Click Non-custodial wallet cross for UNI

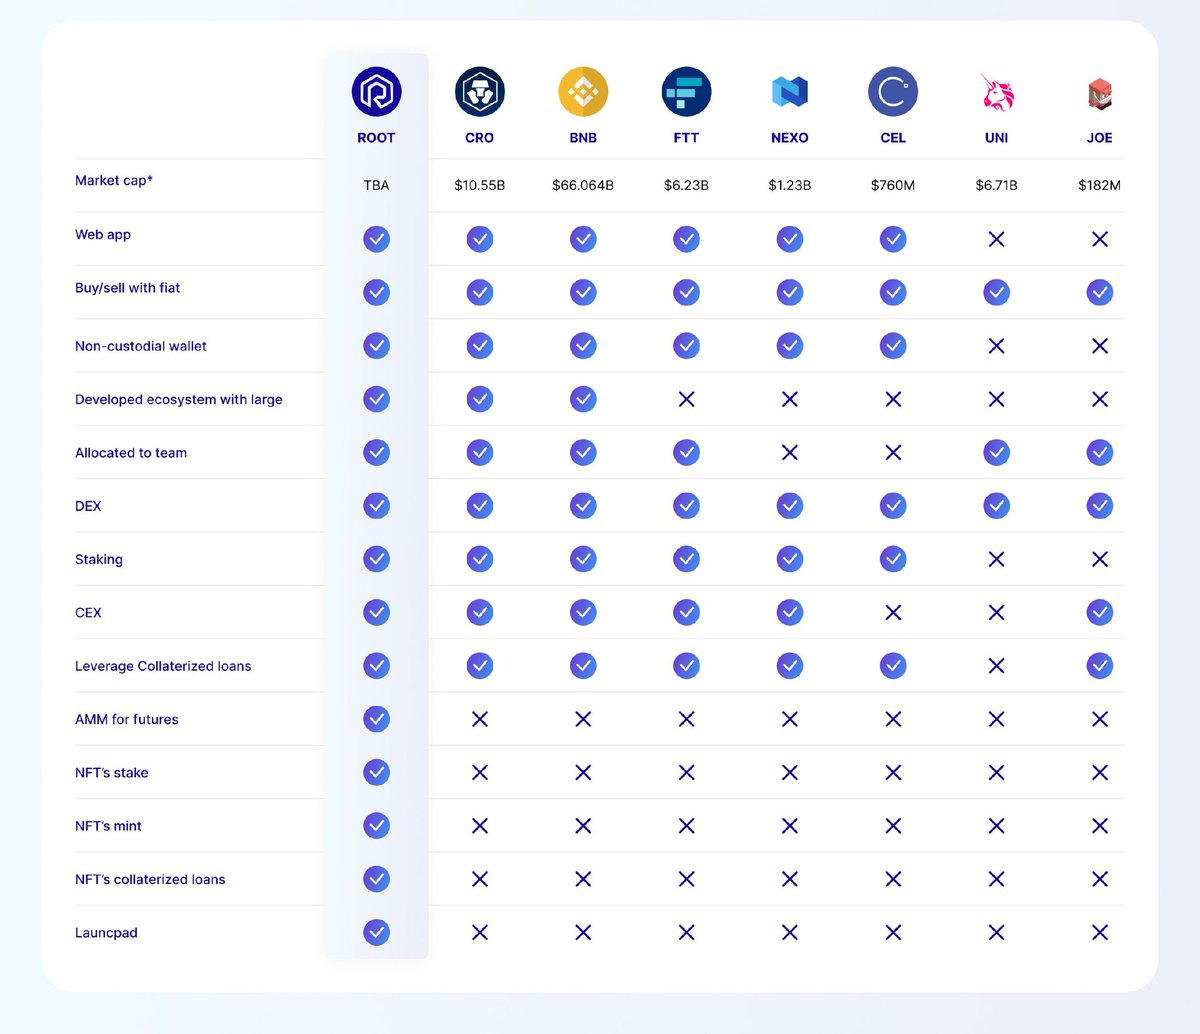[x=997, y=346]
